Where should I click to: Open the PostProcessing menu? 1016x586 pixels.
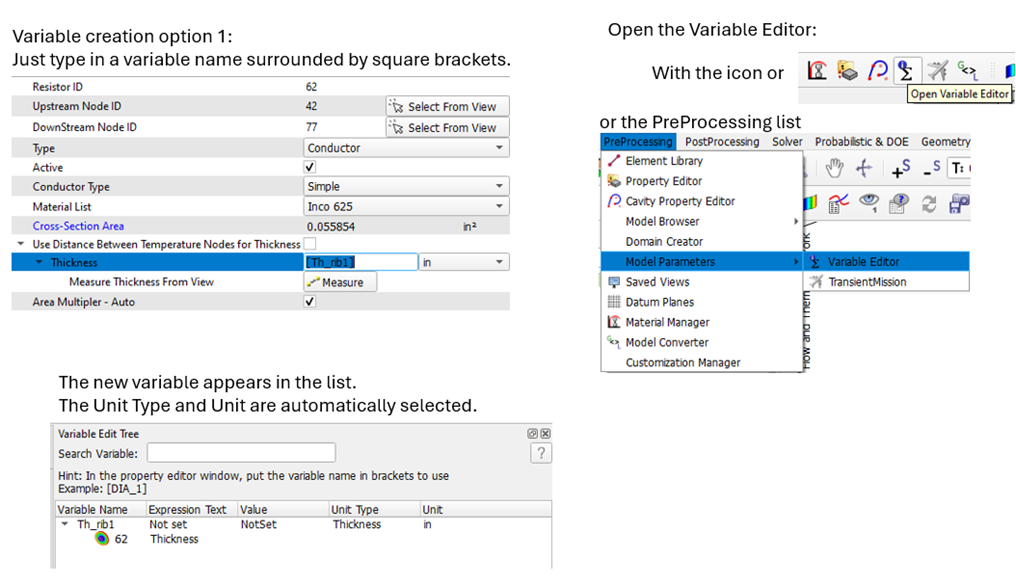click(x=722, y=141)
